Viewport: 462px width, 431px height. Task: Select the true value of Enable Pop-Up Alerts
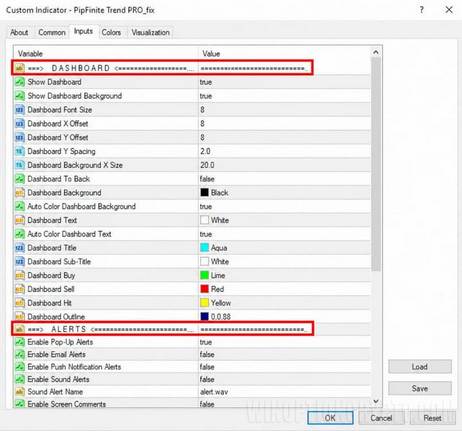206,342
